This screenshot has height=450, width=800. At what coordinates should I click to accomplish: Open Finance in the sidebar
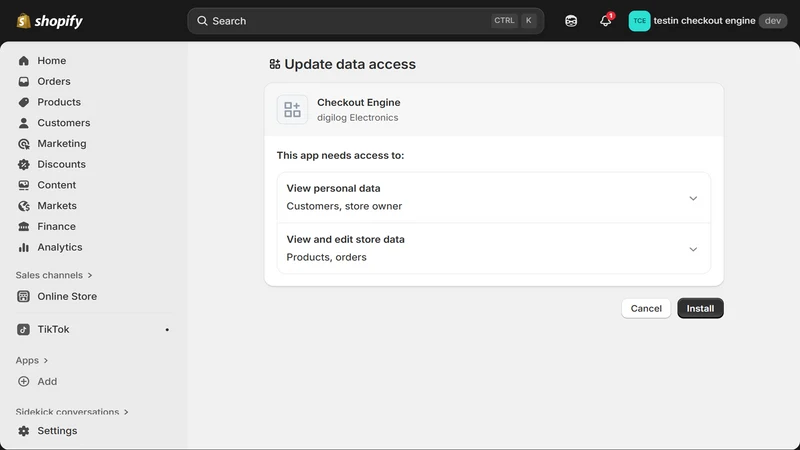(56, 227)
